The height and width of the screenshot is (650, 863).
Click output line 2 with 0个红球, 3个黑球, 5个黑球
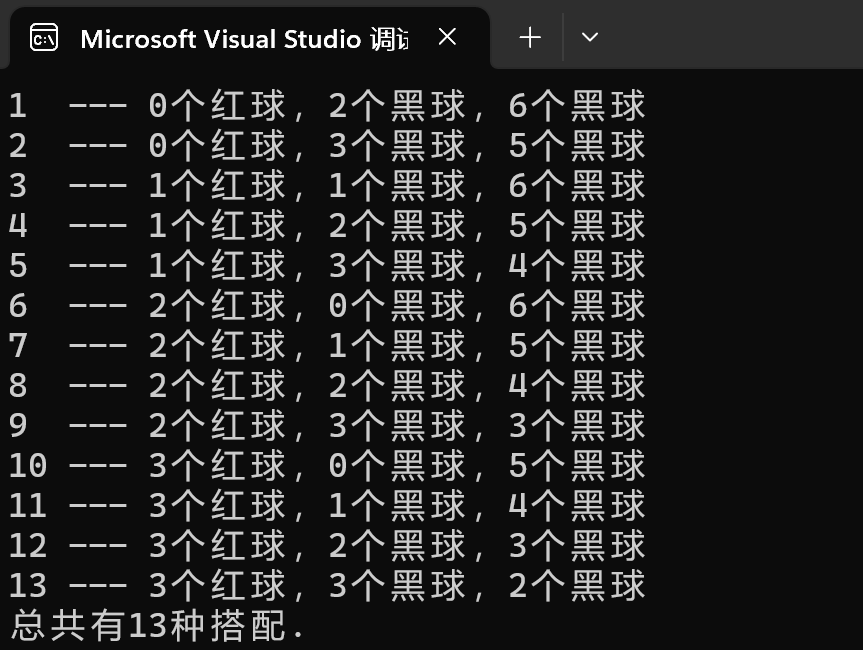pos(327,145)
